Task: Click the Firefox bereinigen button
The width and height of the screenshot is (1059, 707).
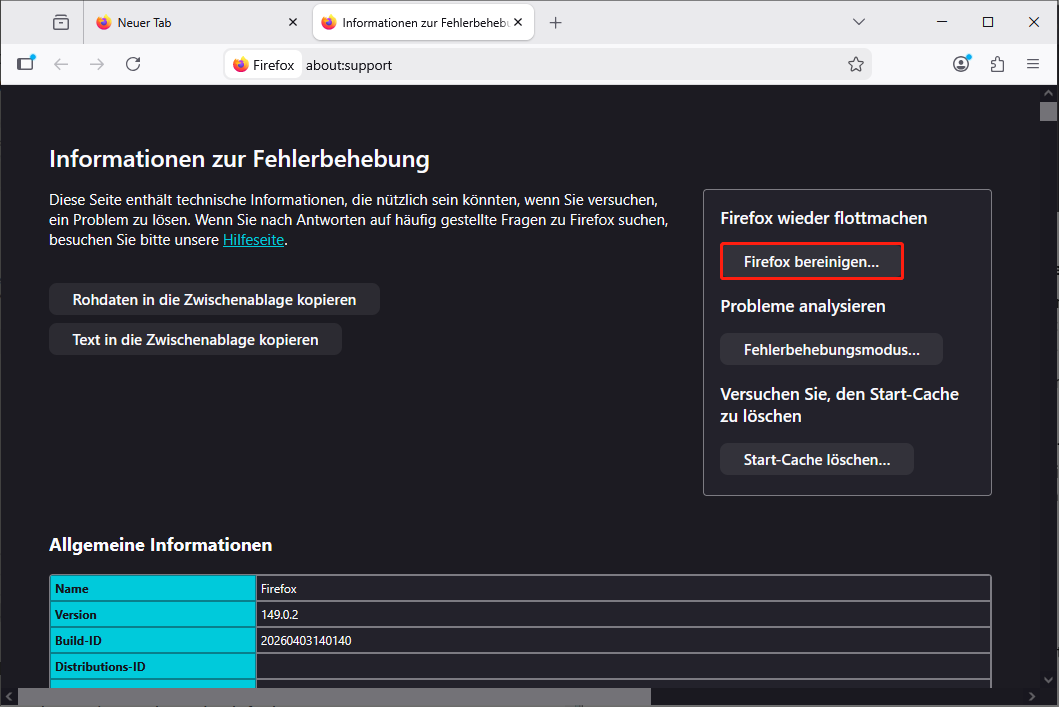Action: coord(811,261)
